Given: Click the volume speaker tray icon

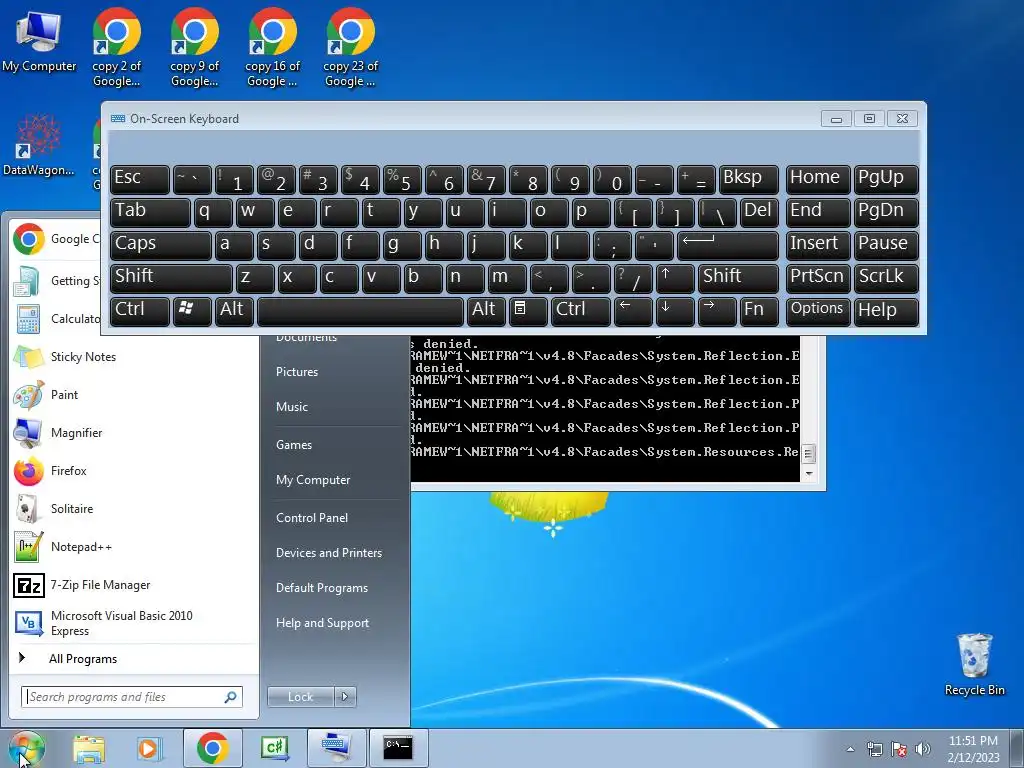Looking at the screenshot, I should point(923,749).
